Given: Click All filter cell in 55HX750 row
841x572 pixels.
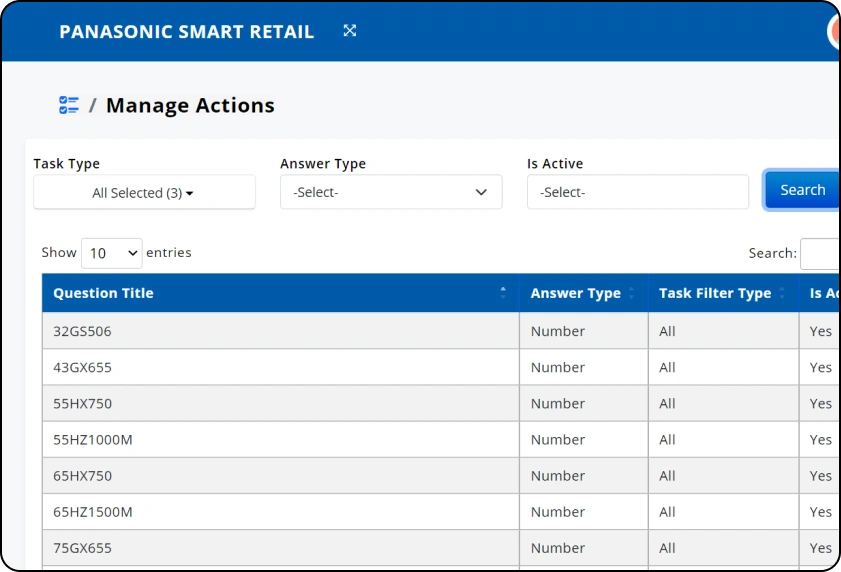Looking at the screenshot, I should click(724, 404).
